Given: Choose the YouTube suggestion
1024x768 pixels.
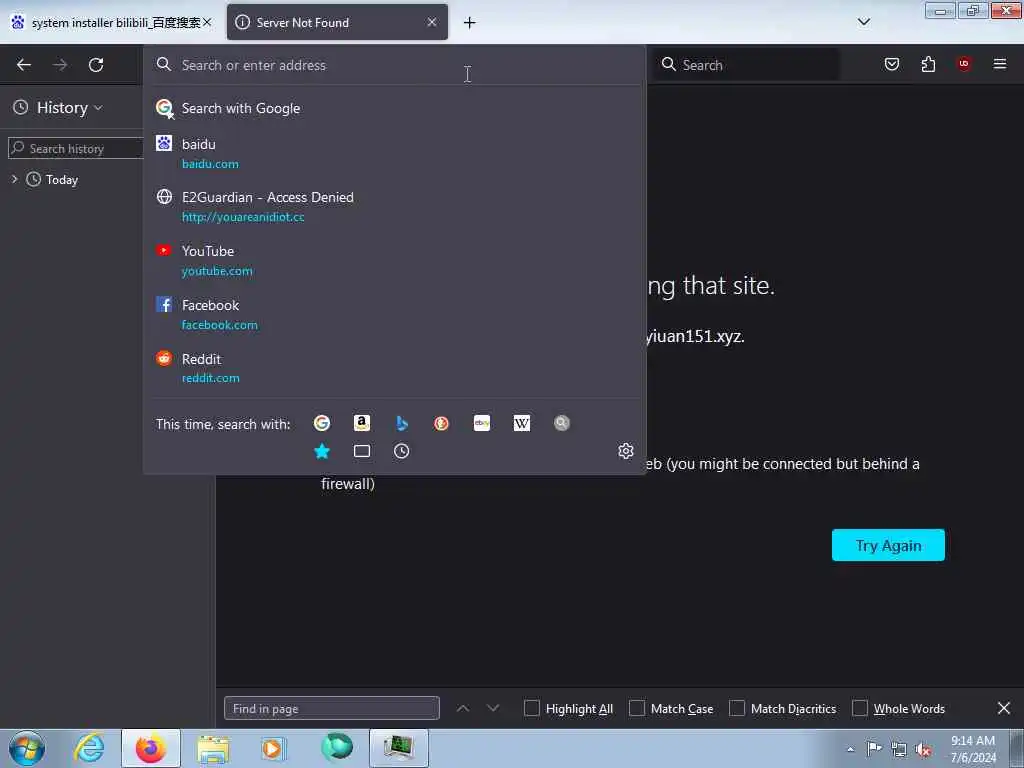Looking at the screenshot, I should click(x=394, y=261).
